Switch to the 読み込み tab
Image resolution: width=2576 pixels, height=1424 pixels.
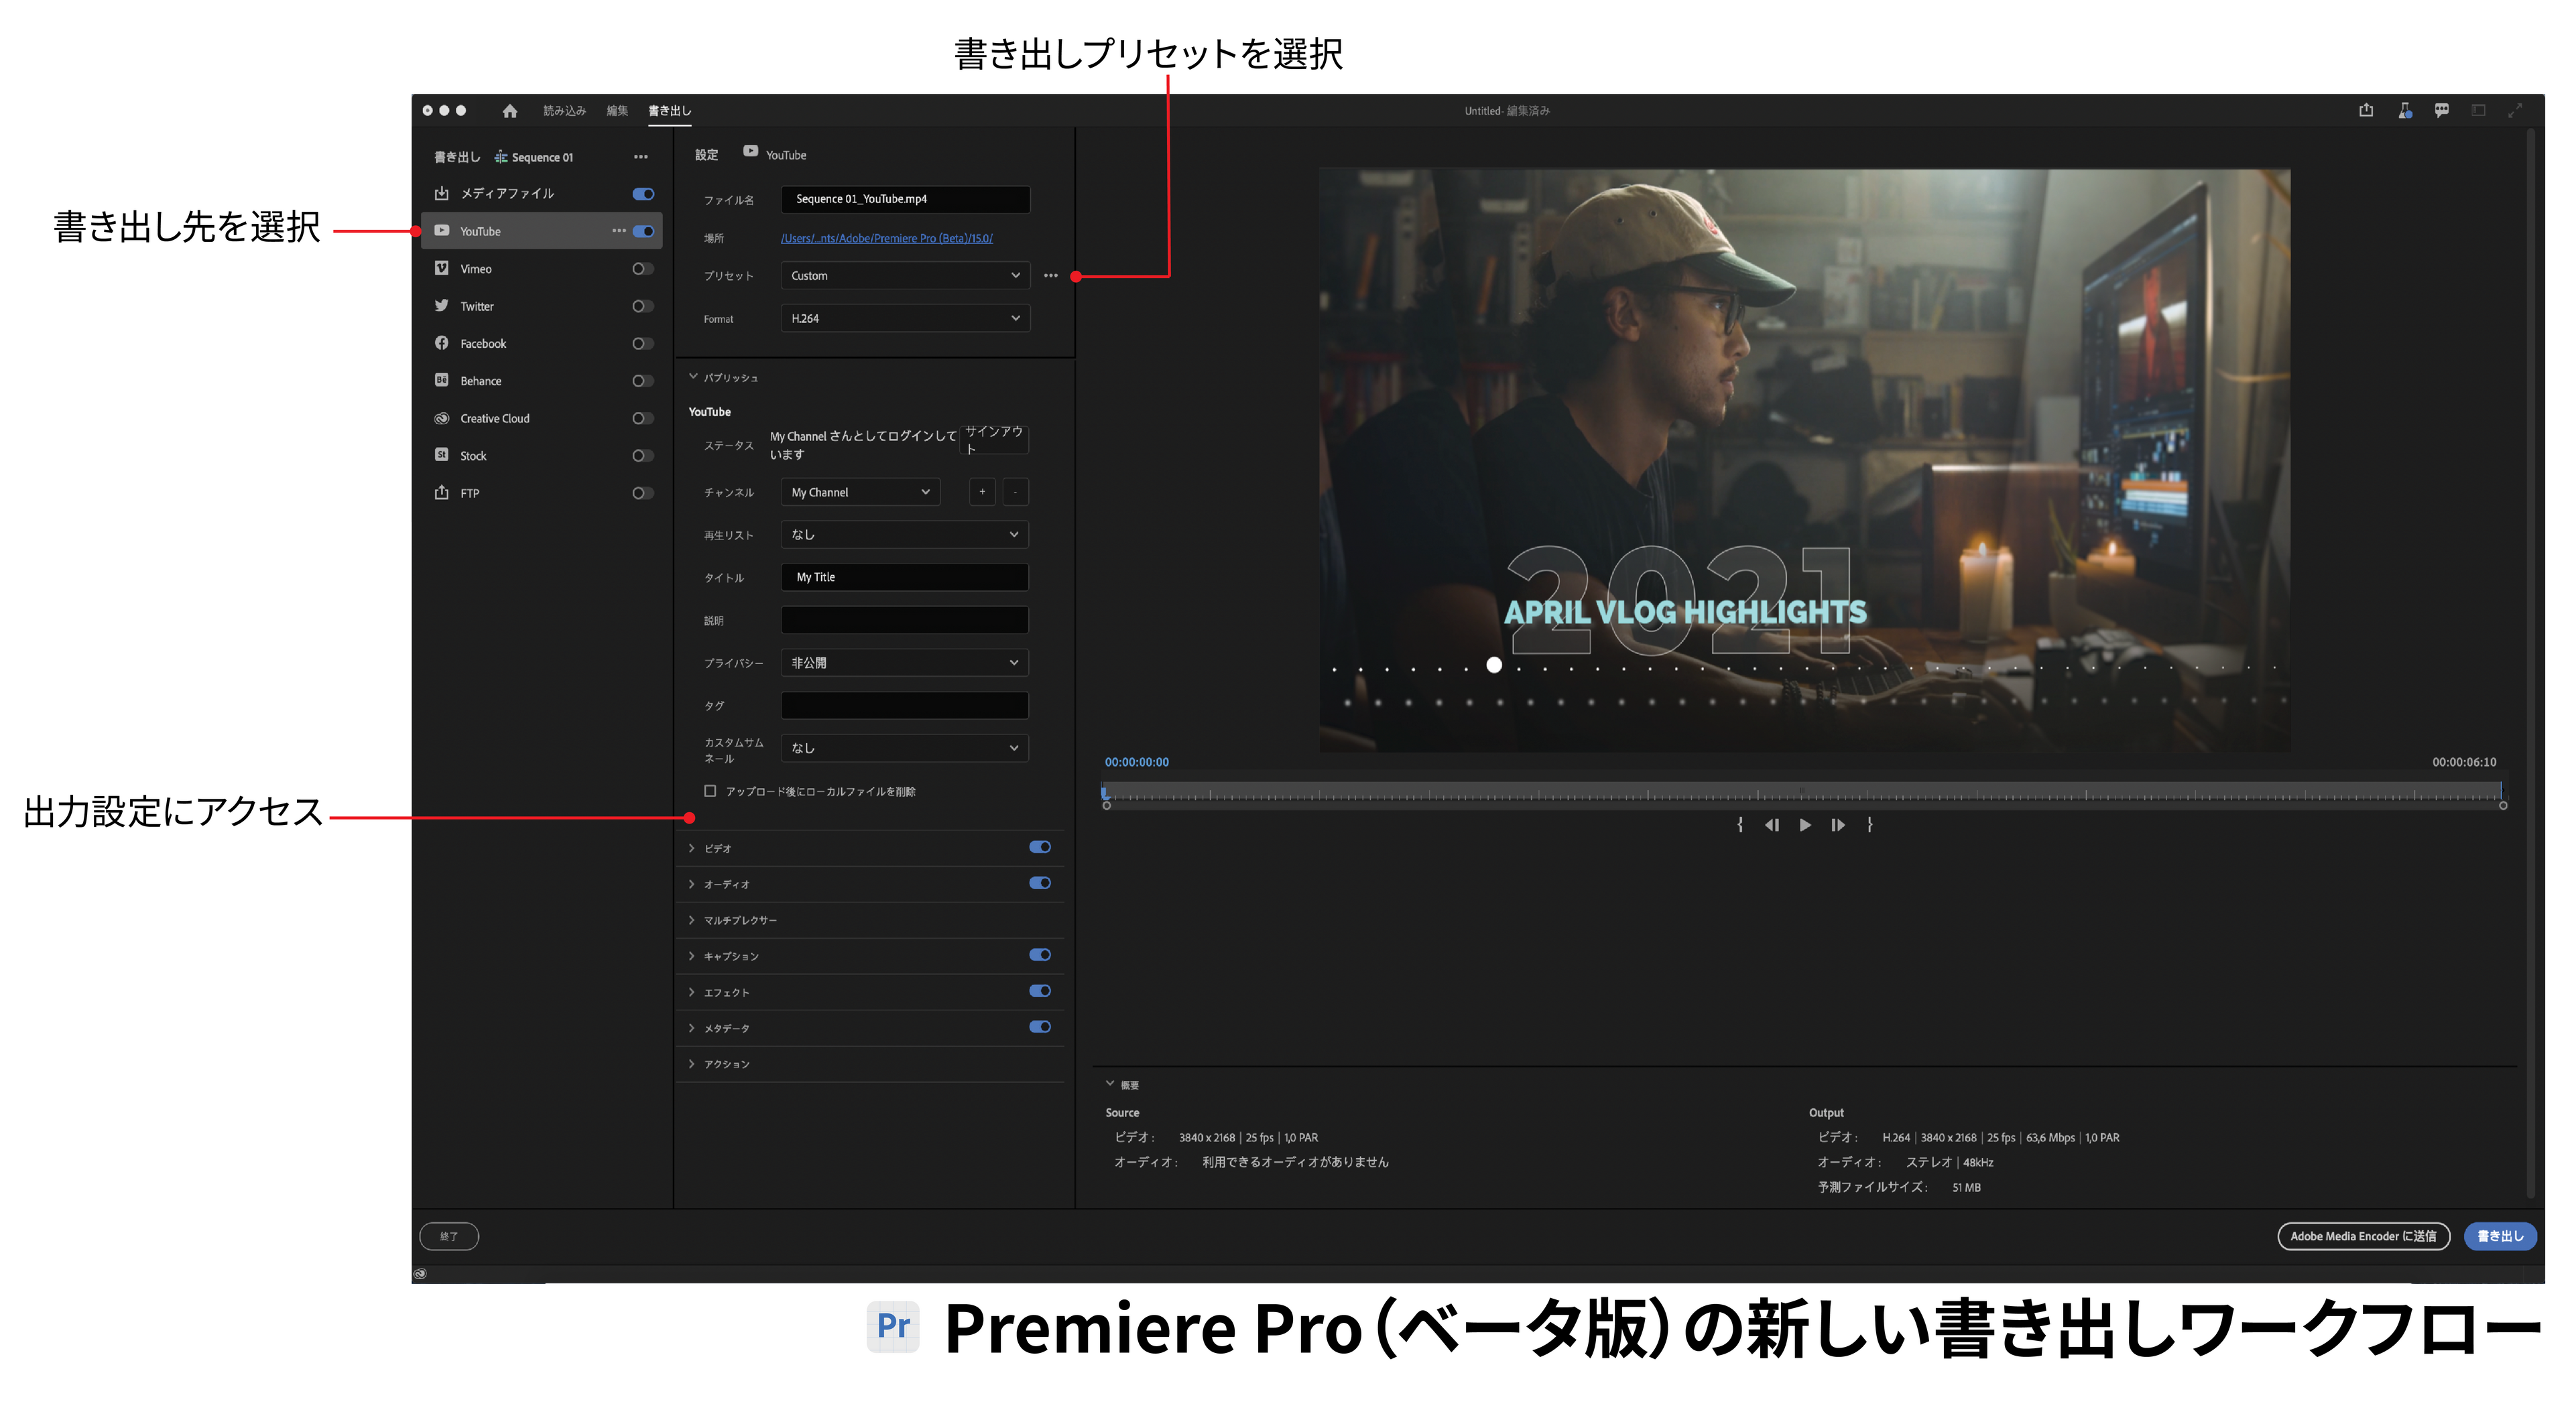click(x=564, y=111)
